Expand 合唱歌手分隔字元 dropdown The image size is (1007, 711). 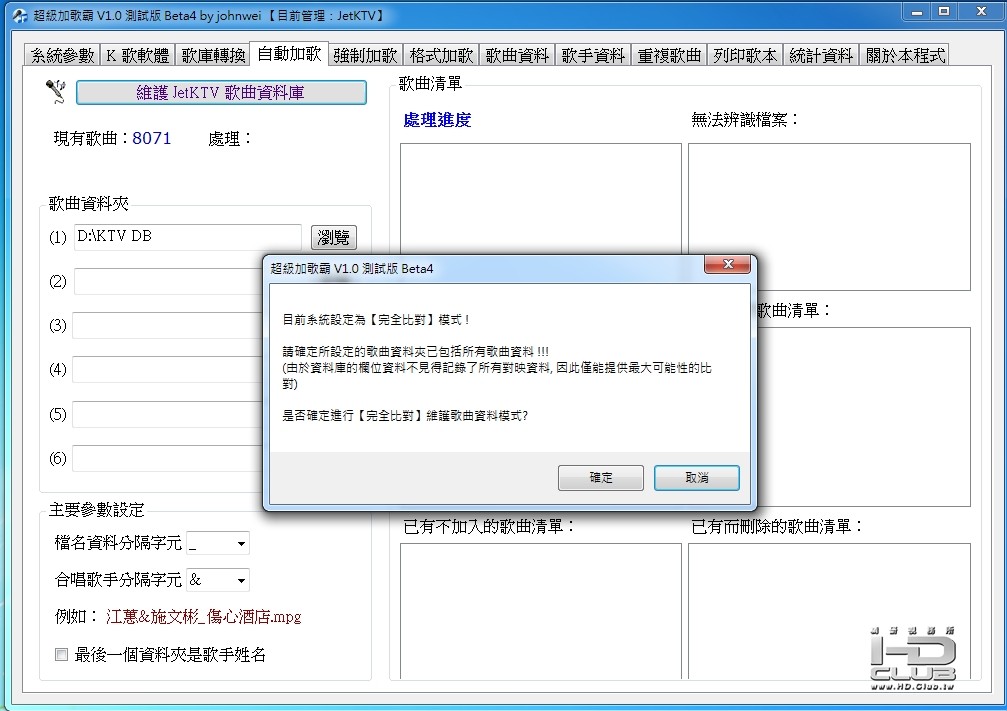click(x=241, y=580)
